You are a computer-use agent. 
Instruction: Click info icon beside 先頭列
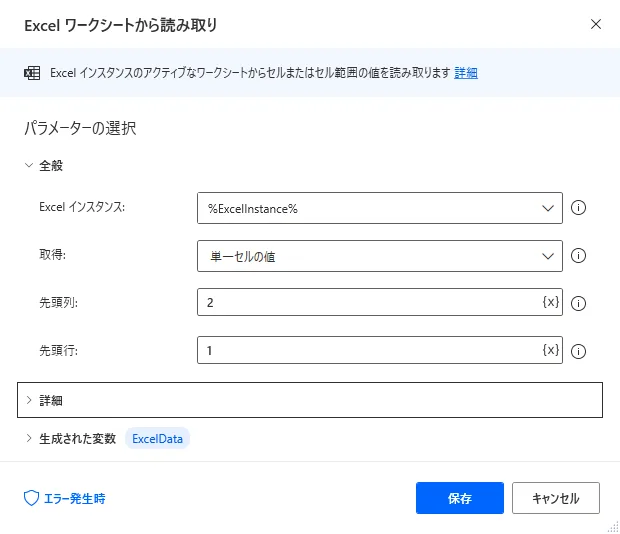click(x=577, y=303)
